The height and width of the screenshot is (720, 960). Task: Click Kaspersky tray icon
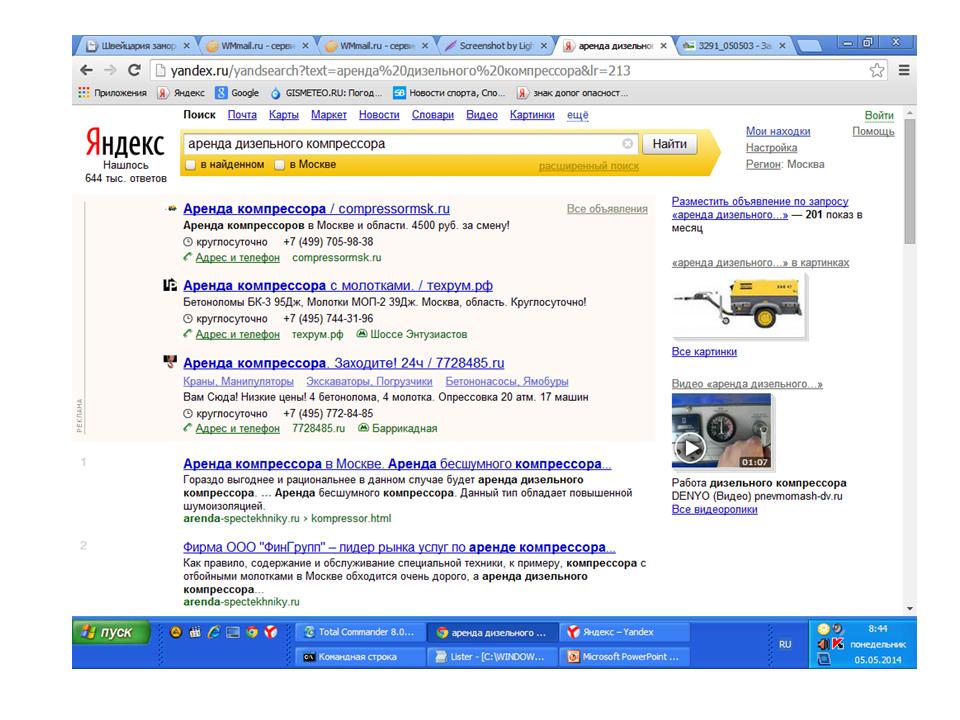click(x=838, y=643)
